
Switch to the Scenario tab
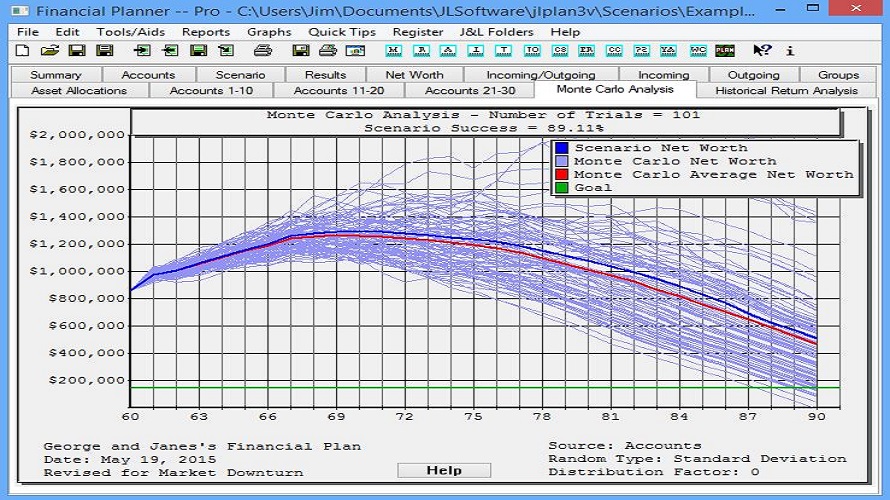(240, 75)
